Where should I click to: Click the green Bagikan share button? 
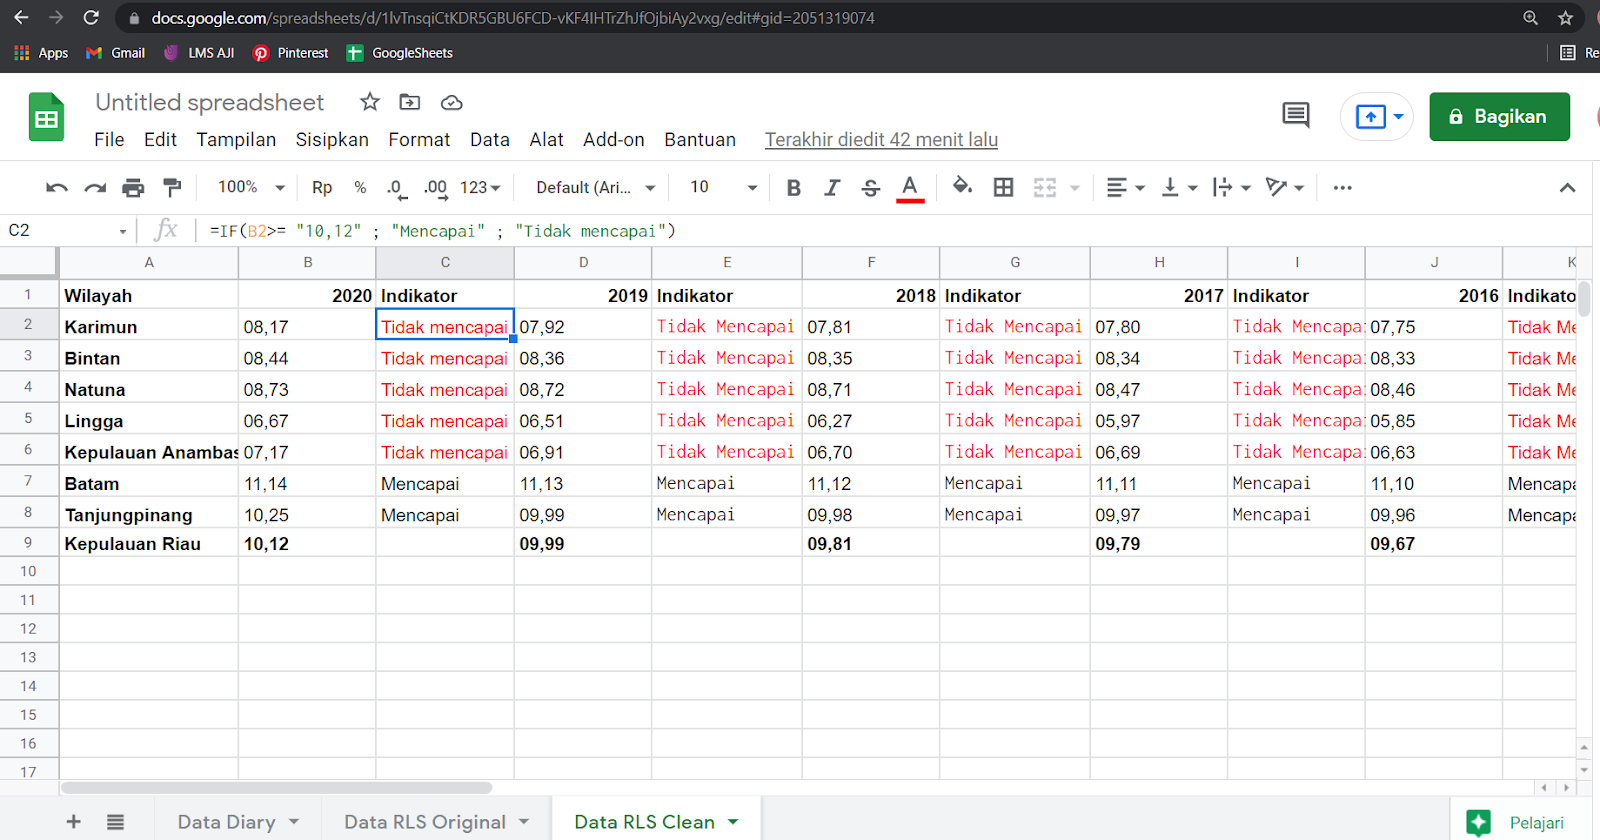1498,117
